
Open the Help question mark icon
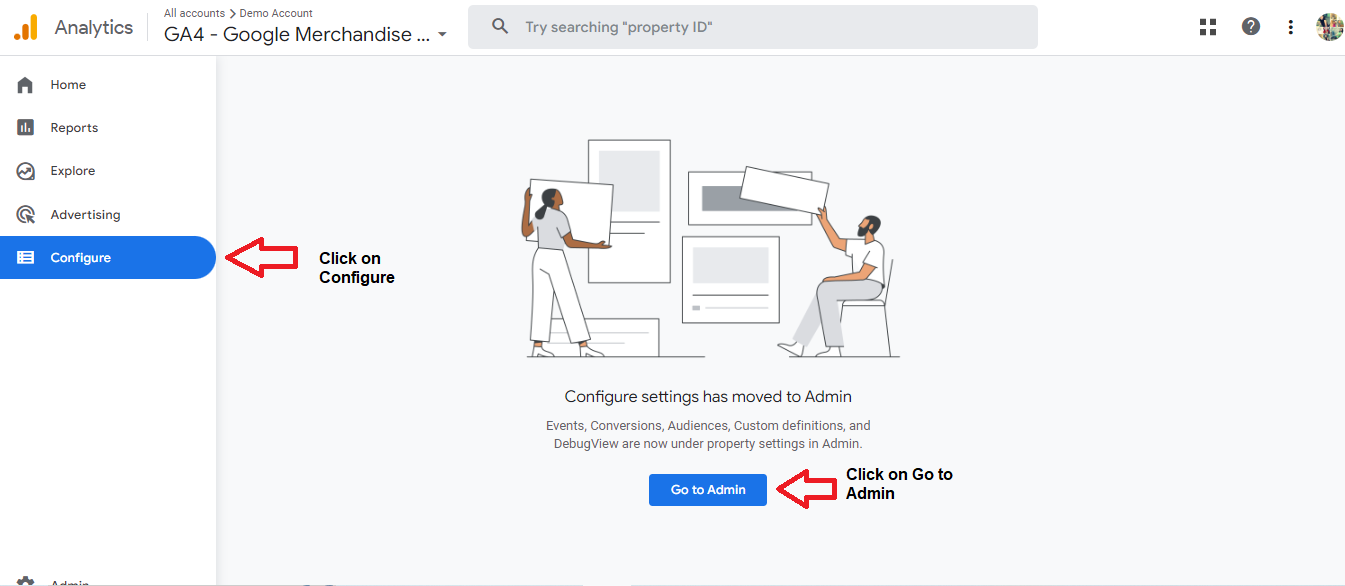pos(1251,27)
